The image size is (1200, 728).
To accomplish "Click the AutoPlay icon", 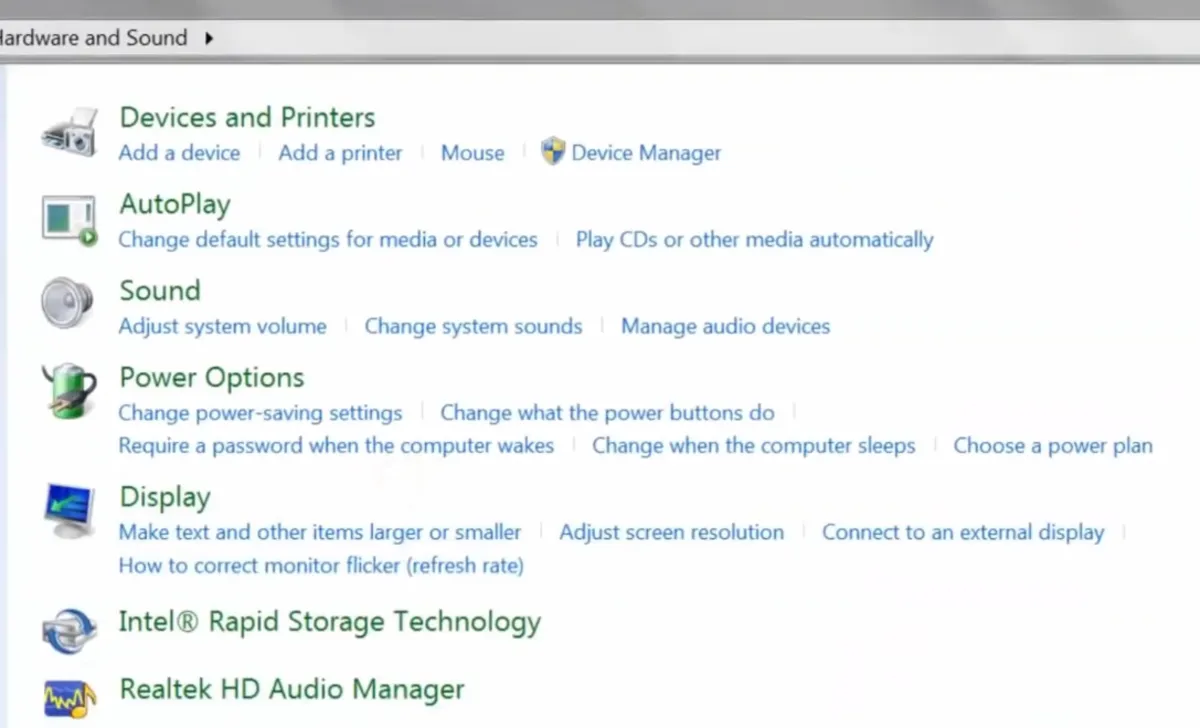I will click(x=66, y=218).
